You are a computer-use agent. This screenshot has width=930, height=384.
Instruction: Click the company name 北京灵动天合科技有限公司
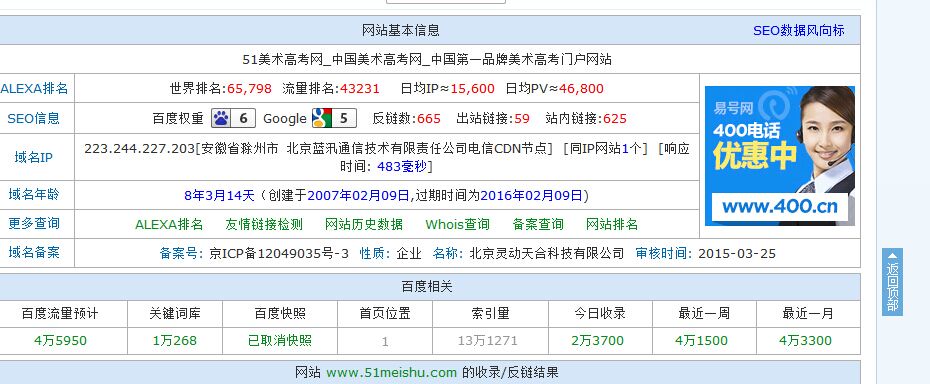547,254
